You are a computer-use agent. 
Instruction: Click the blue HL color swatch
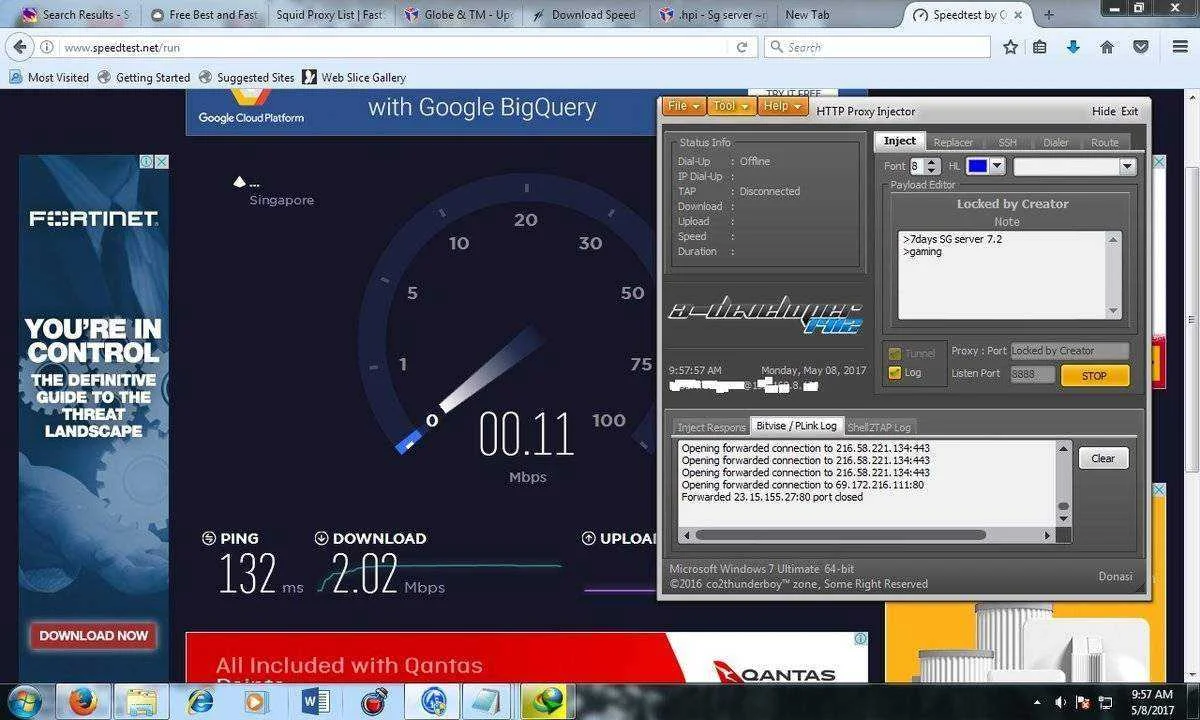(x=977, y=167)
